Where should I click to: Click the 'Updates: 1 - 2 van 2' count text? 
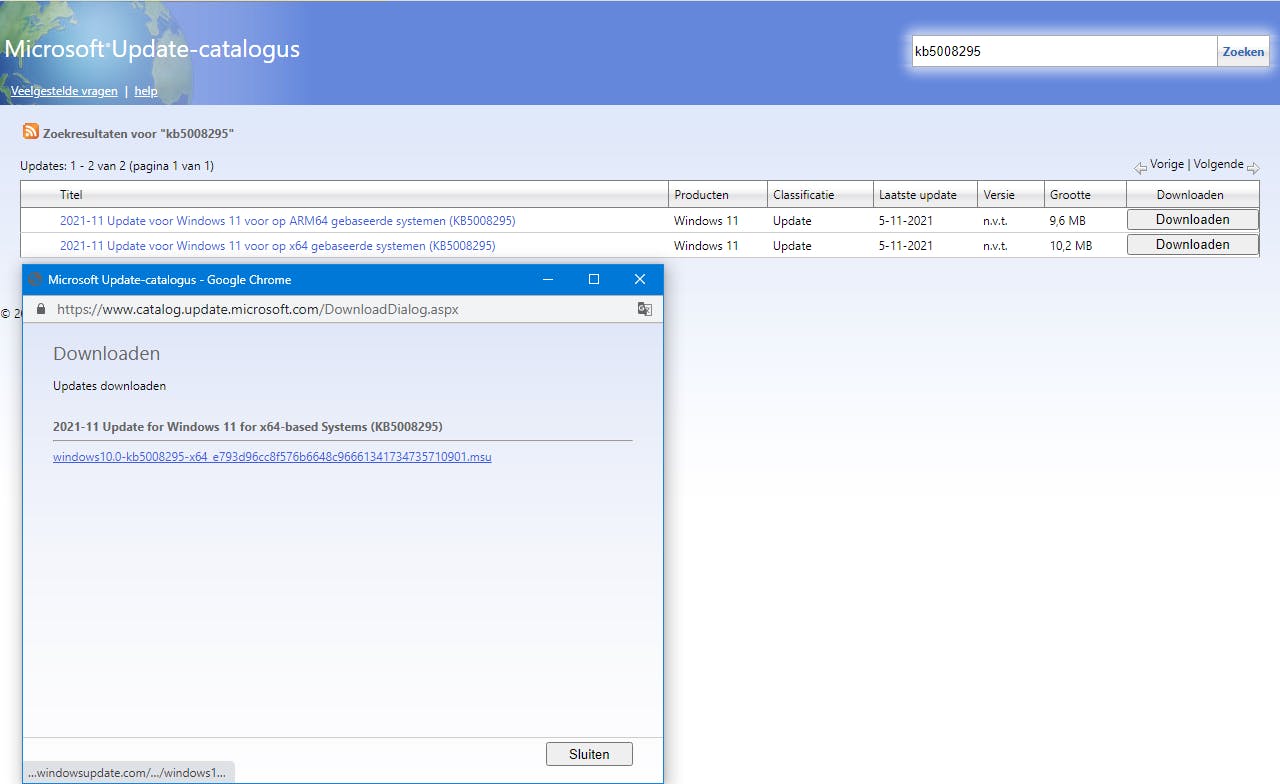[x=117, y=166]
